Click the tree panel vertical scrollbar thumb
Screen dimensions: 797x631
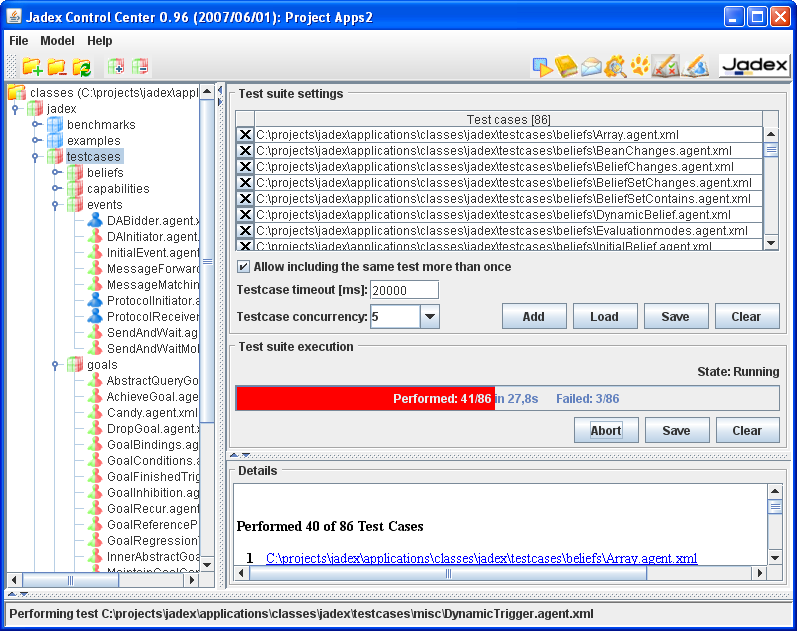tap(207, 261)
